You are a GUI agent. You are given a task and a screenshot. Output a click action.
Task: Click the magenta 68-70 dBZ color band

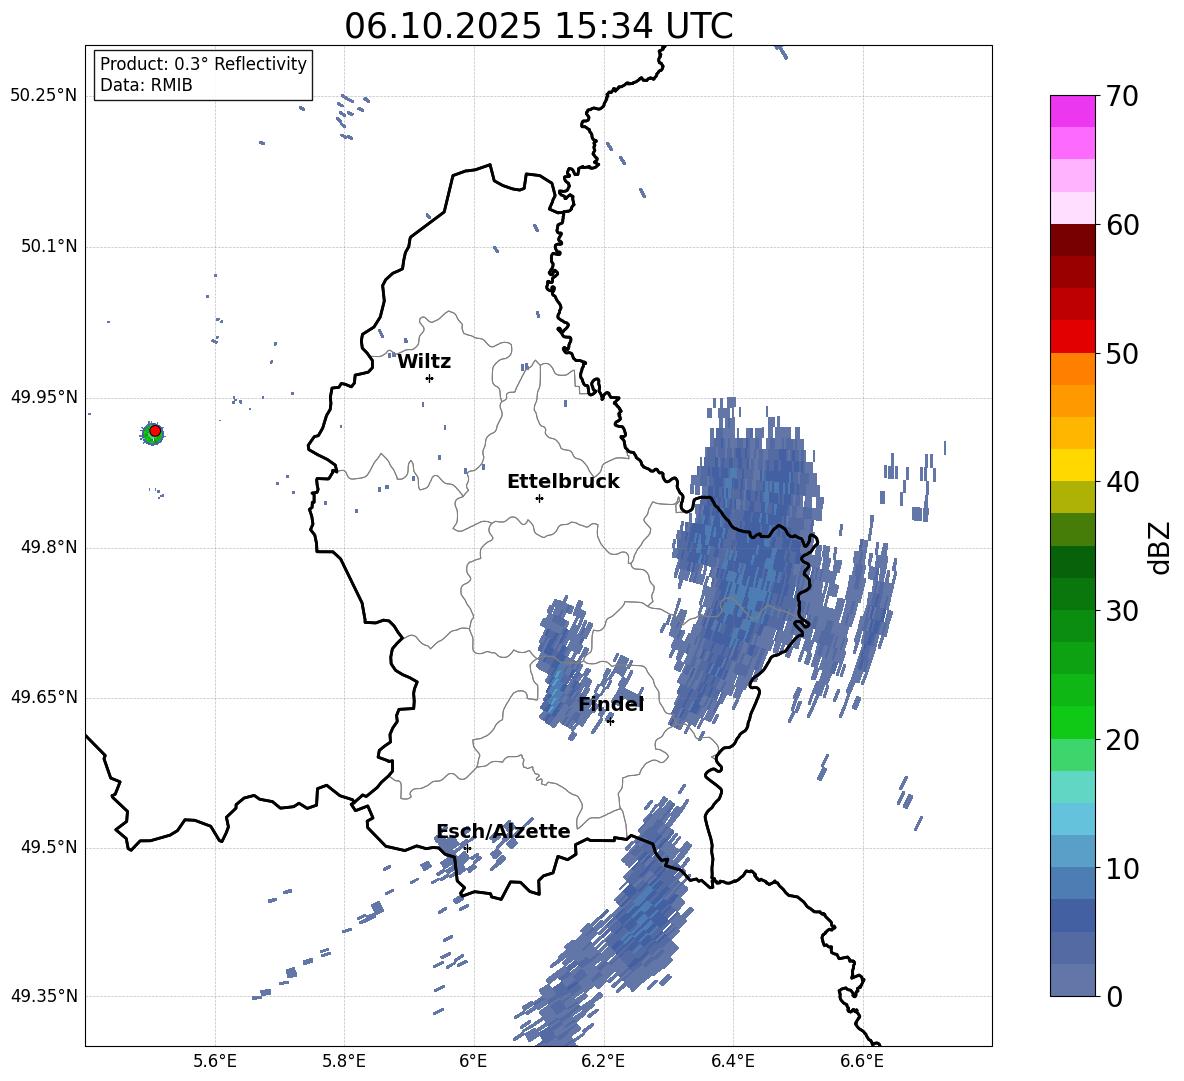[x=1072, y=111]
